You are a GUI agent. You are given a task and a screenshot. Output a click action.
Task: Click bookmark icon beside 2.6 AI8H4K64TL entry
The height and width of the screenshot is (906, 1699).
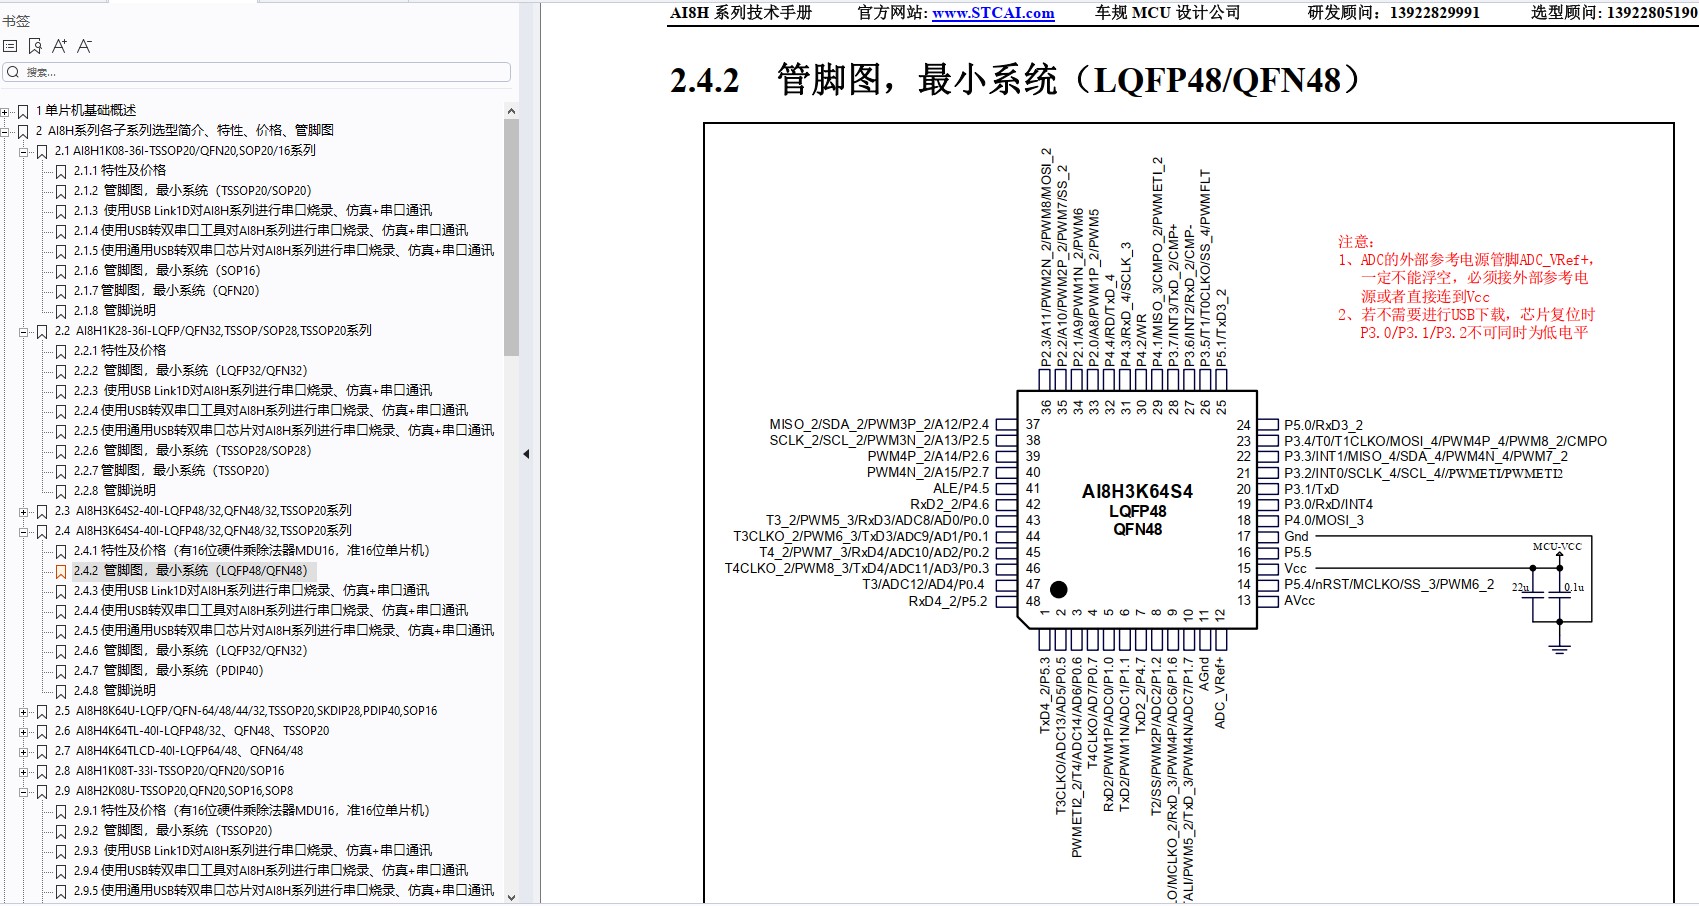point(42,731)
